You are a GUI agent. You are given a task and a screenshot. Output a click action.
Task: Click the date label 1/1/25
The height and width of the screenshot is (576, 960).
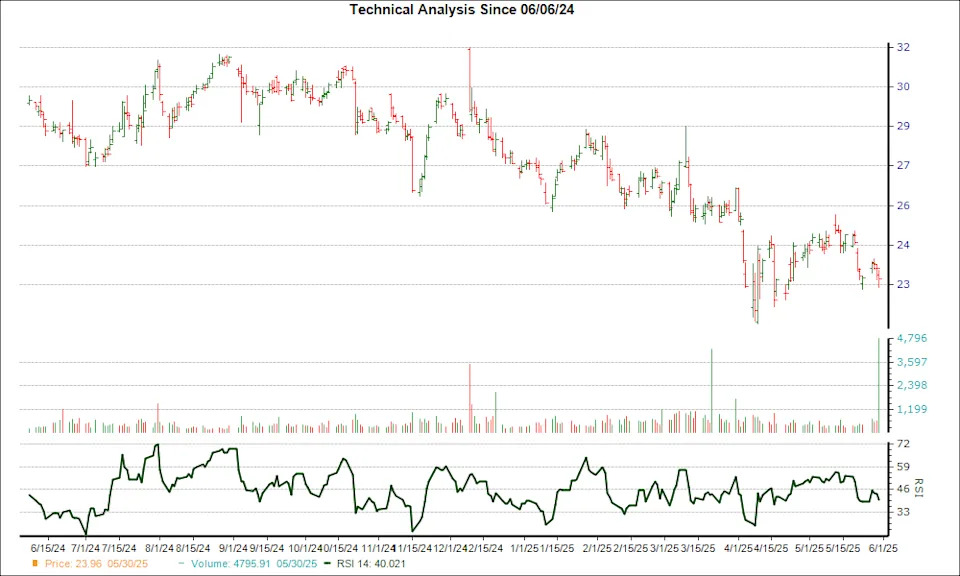tap(524, 548)
